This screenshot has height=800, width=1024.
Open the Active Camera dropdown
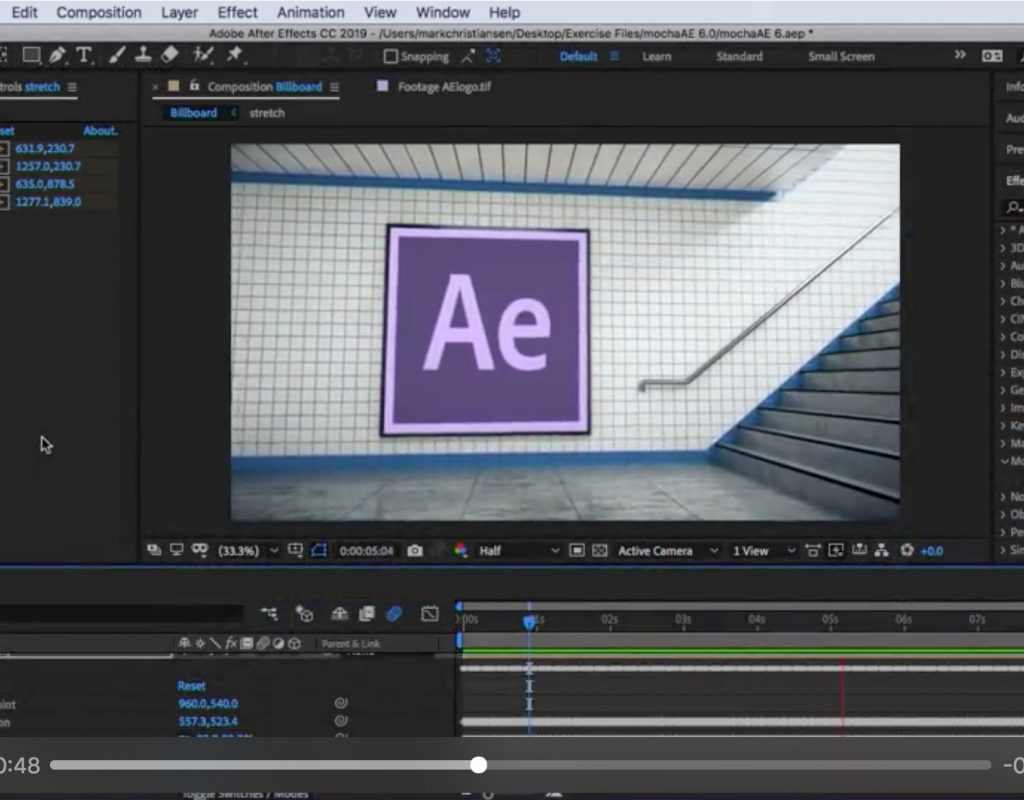click(x=667, y=551)
